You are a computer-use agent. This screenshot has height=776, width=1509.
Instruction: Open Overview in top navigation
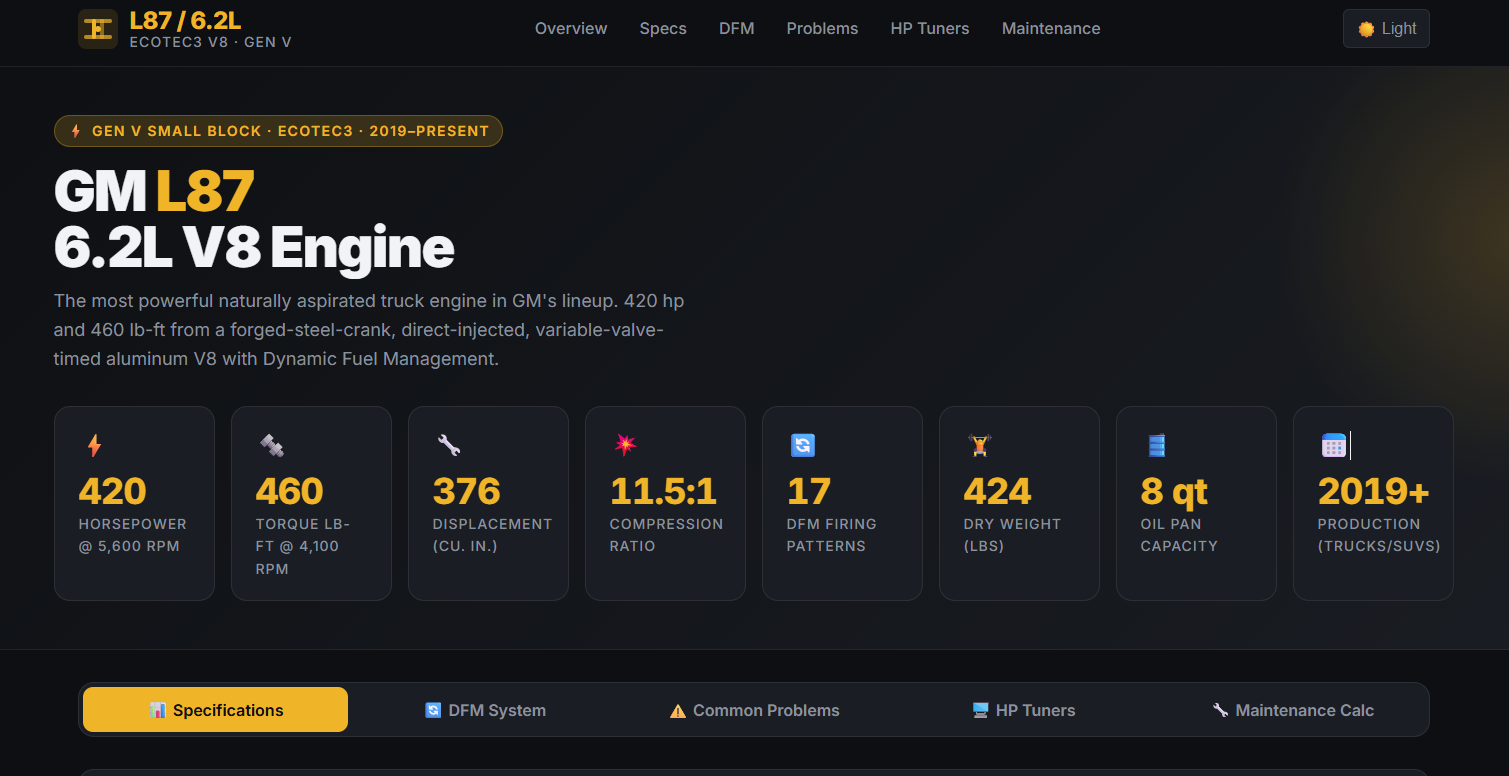571,29
